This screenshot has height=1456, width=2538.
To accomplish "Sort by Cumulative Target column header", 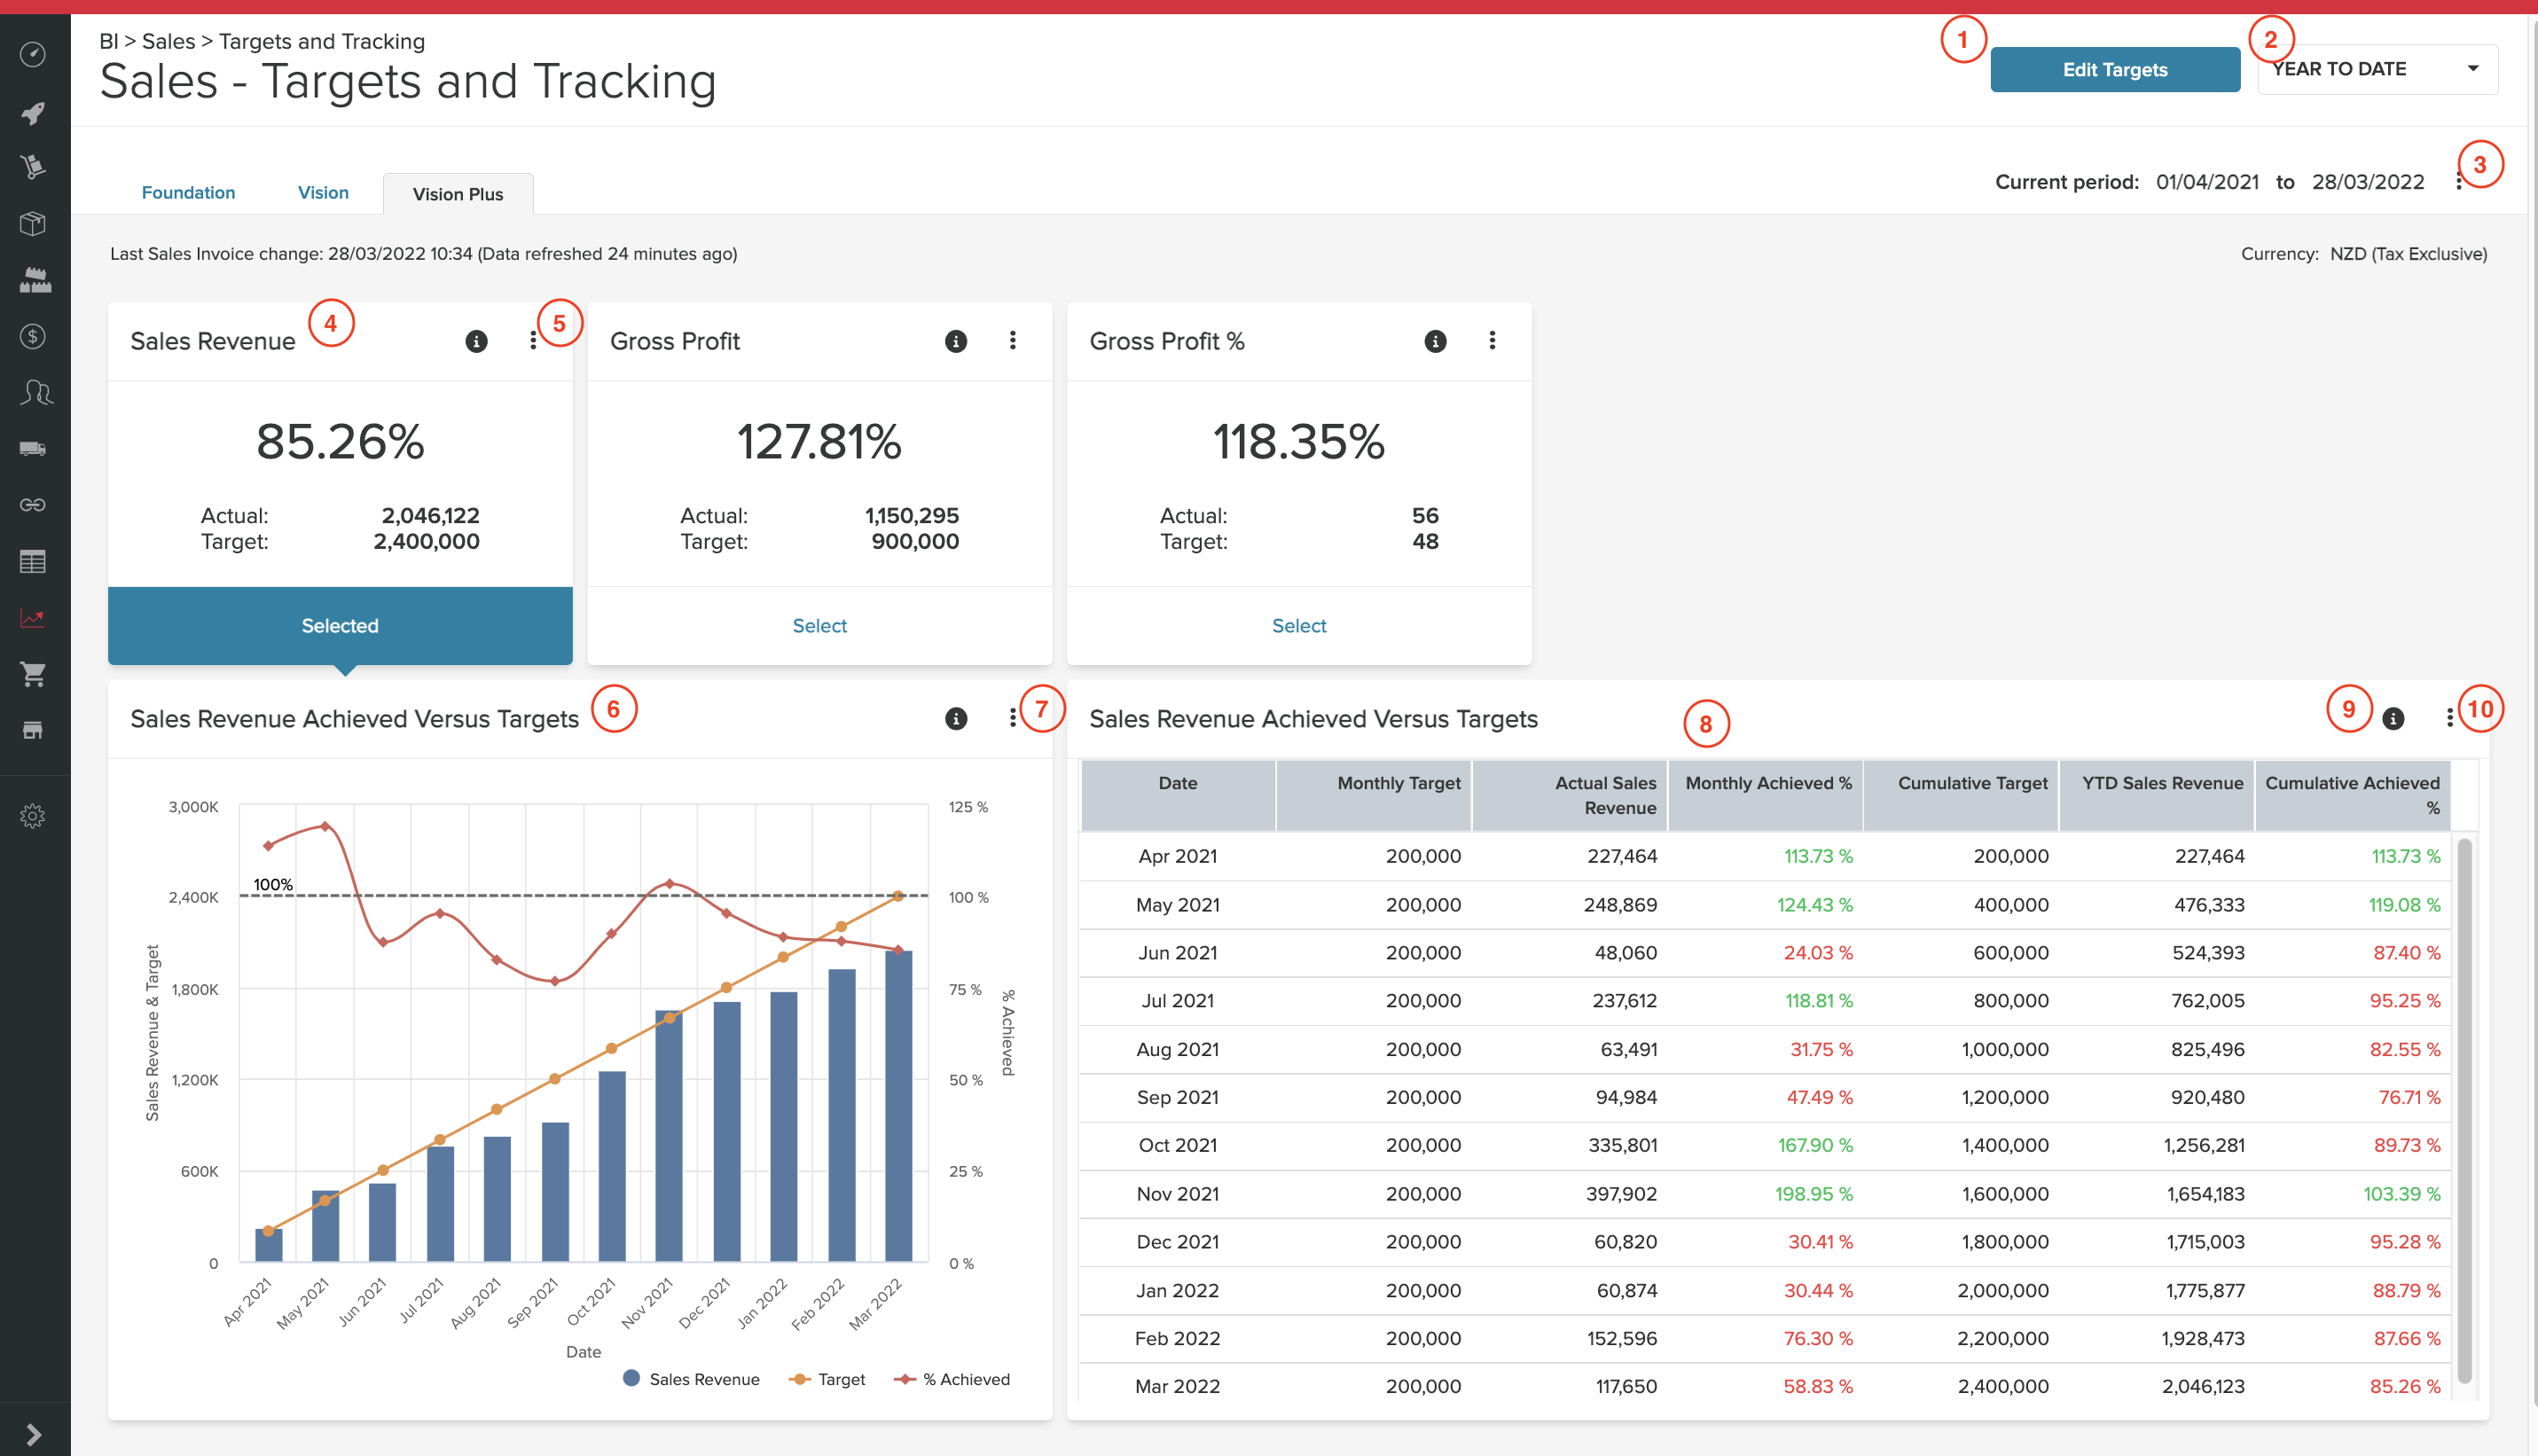I will click(1961, 795).
